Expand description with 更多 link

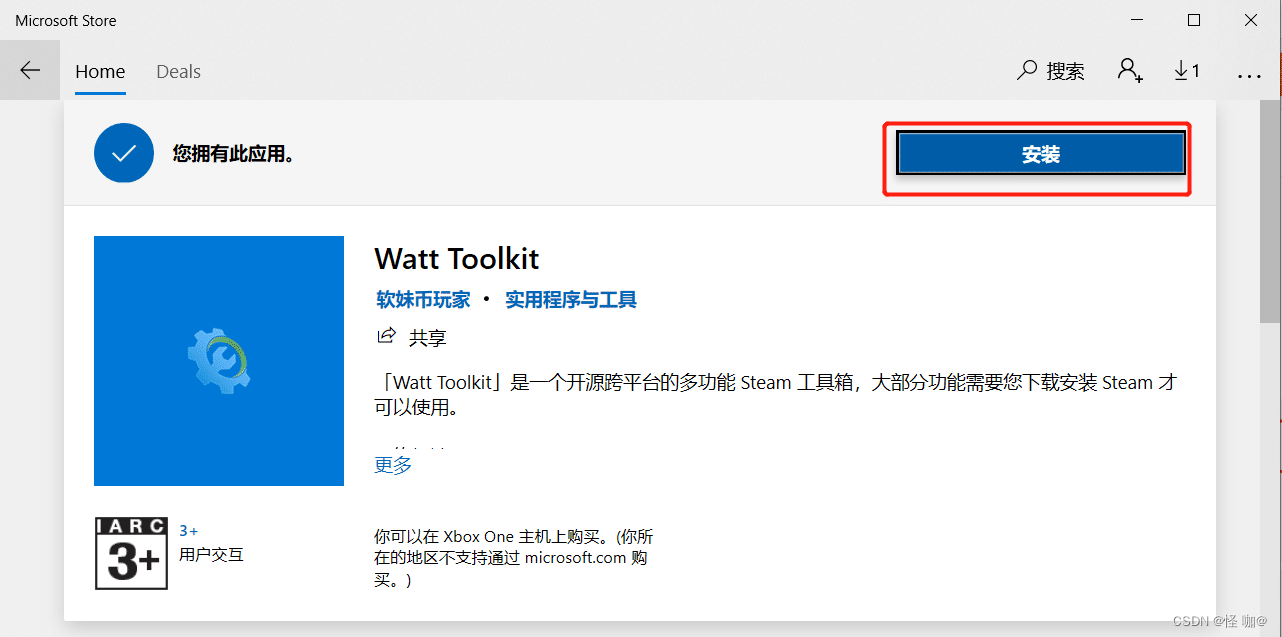tap(393, 465)
